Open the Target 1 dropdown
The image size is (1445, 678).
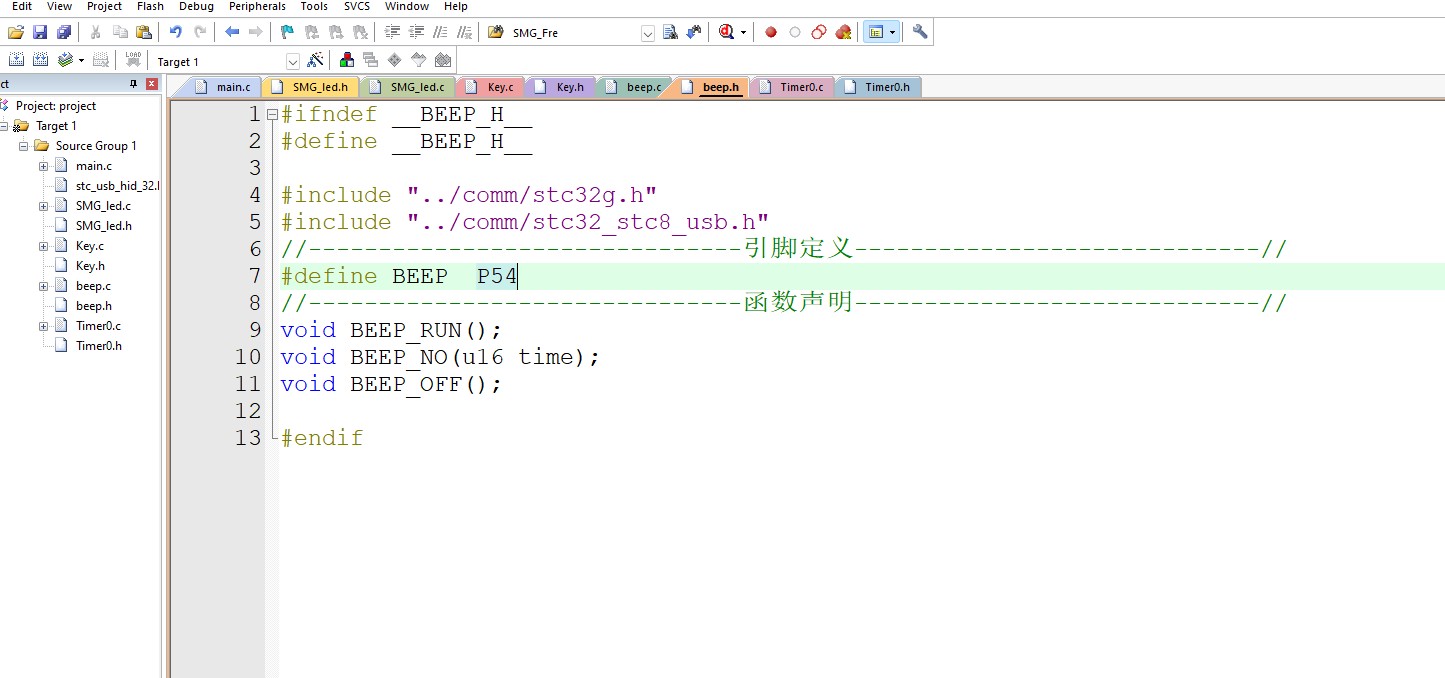click(x=292, y=61)
